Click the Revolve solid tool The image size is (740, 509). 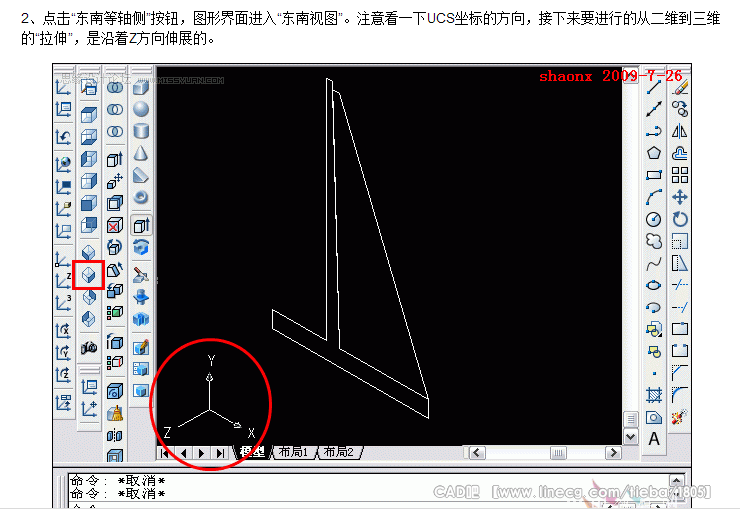[x=141, y=247]
